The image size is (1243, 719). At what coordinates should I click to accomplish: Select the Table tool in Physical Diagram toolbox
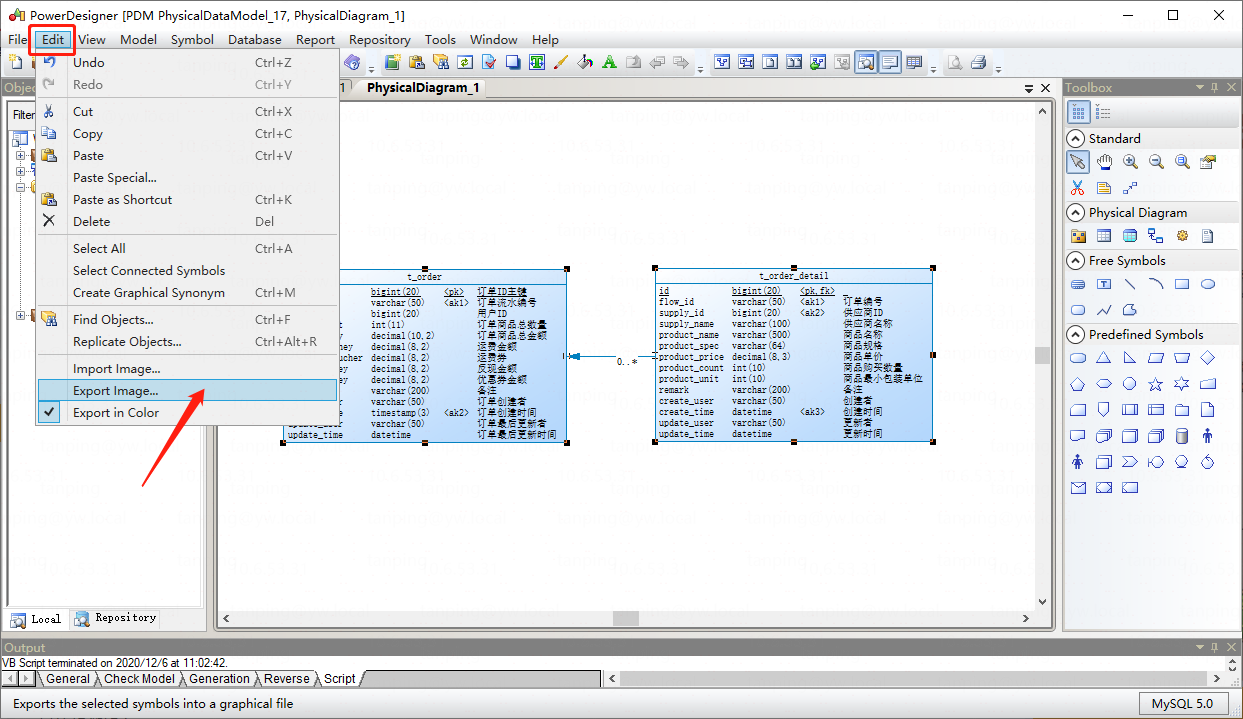(x=1103, y=236)
